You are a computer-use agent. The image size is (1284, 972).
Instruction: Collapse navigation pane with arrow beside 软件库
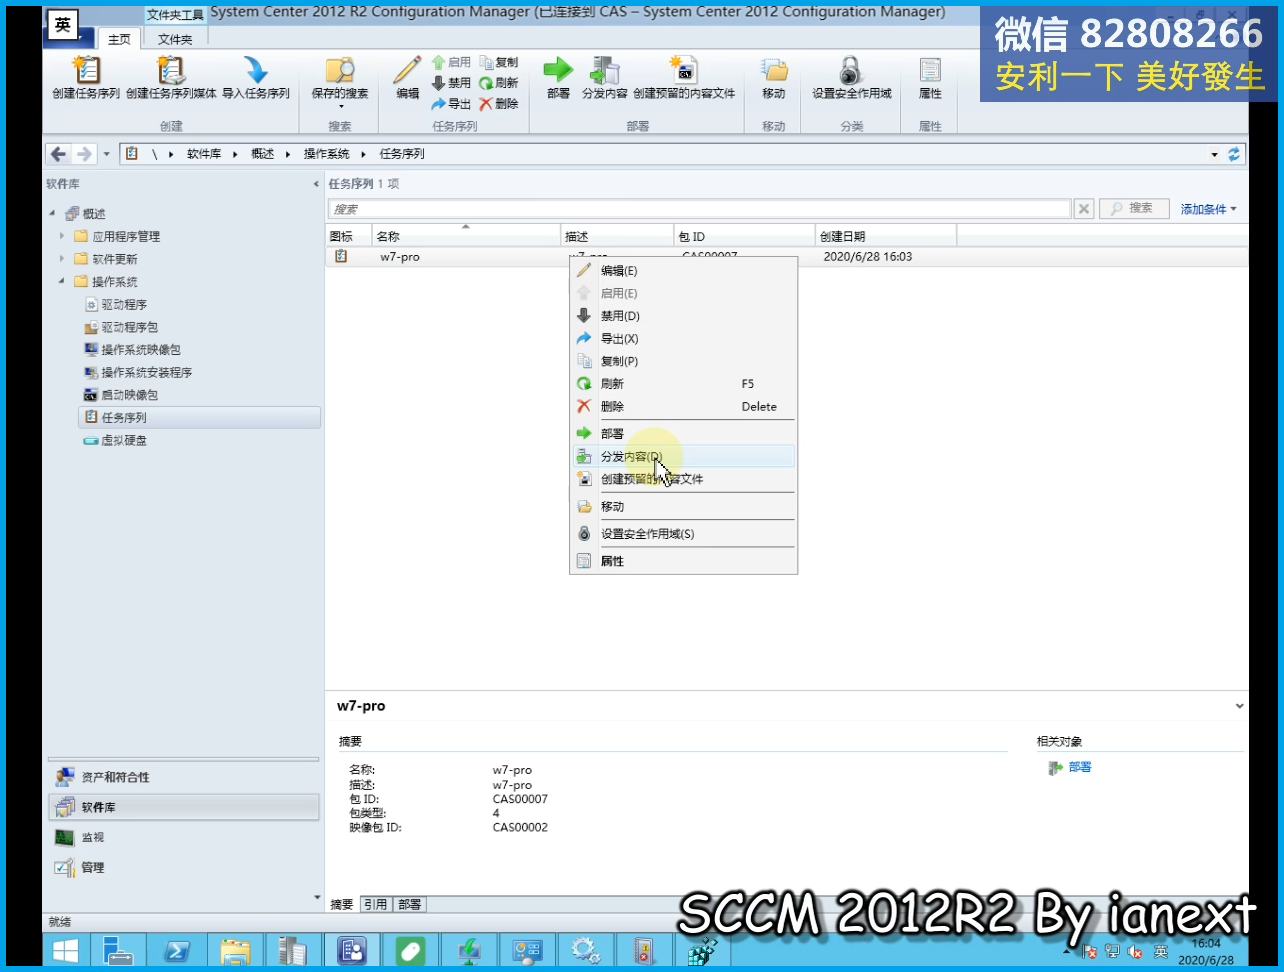[x=316, y=185]
